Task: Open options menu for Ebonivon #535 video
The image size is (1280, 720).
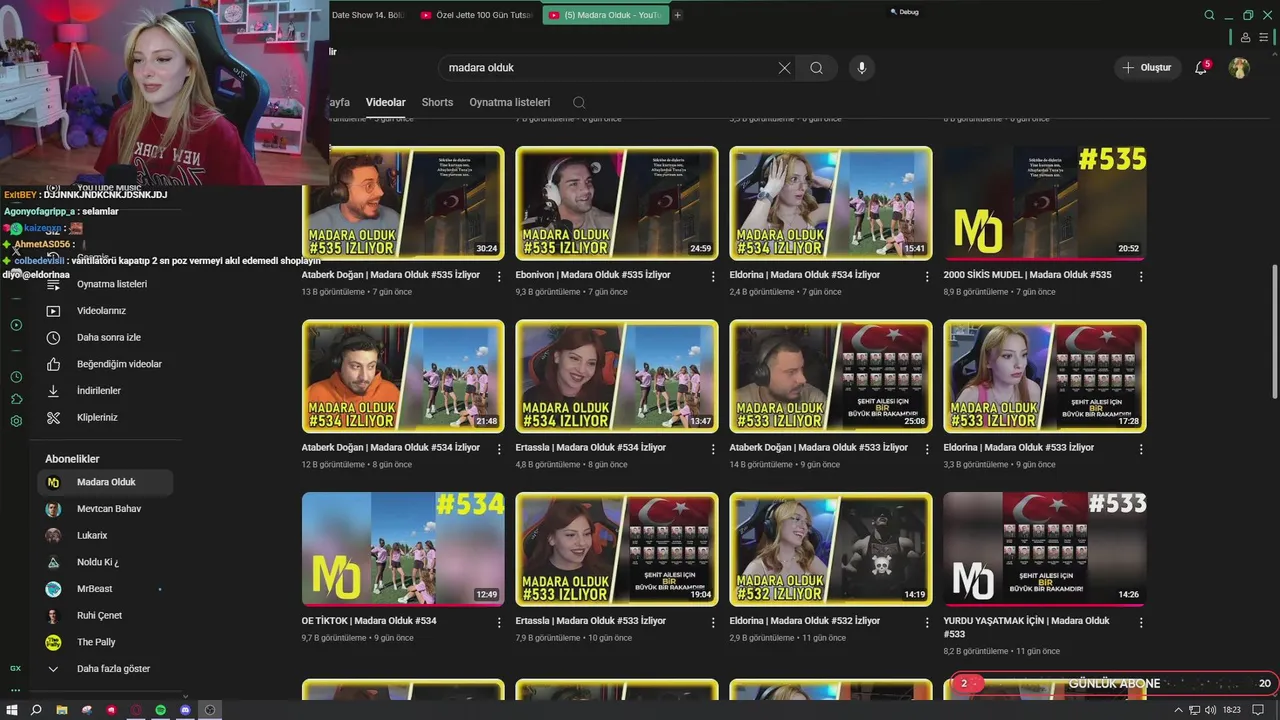Action: coord(713,277)
